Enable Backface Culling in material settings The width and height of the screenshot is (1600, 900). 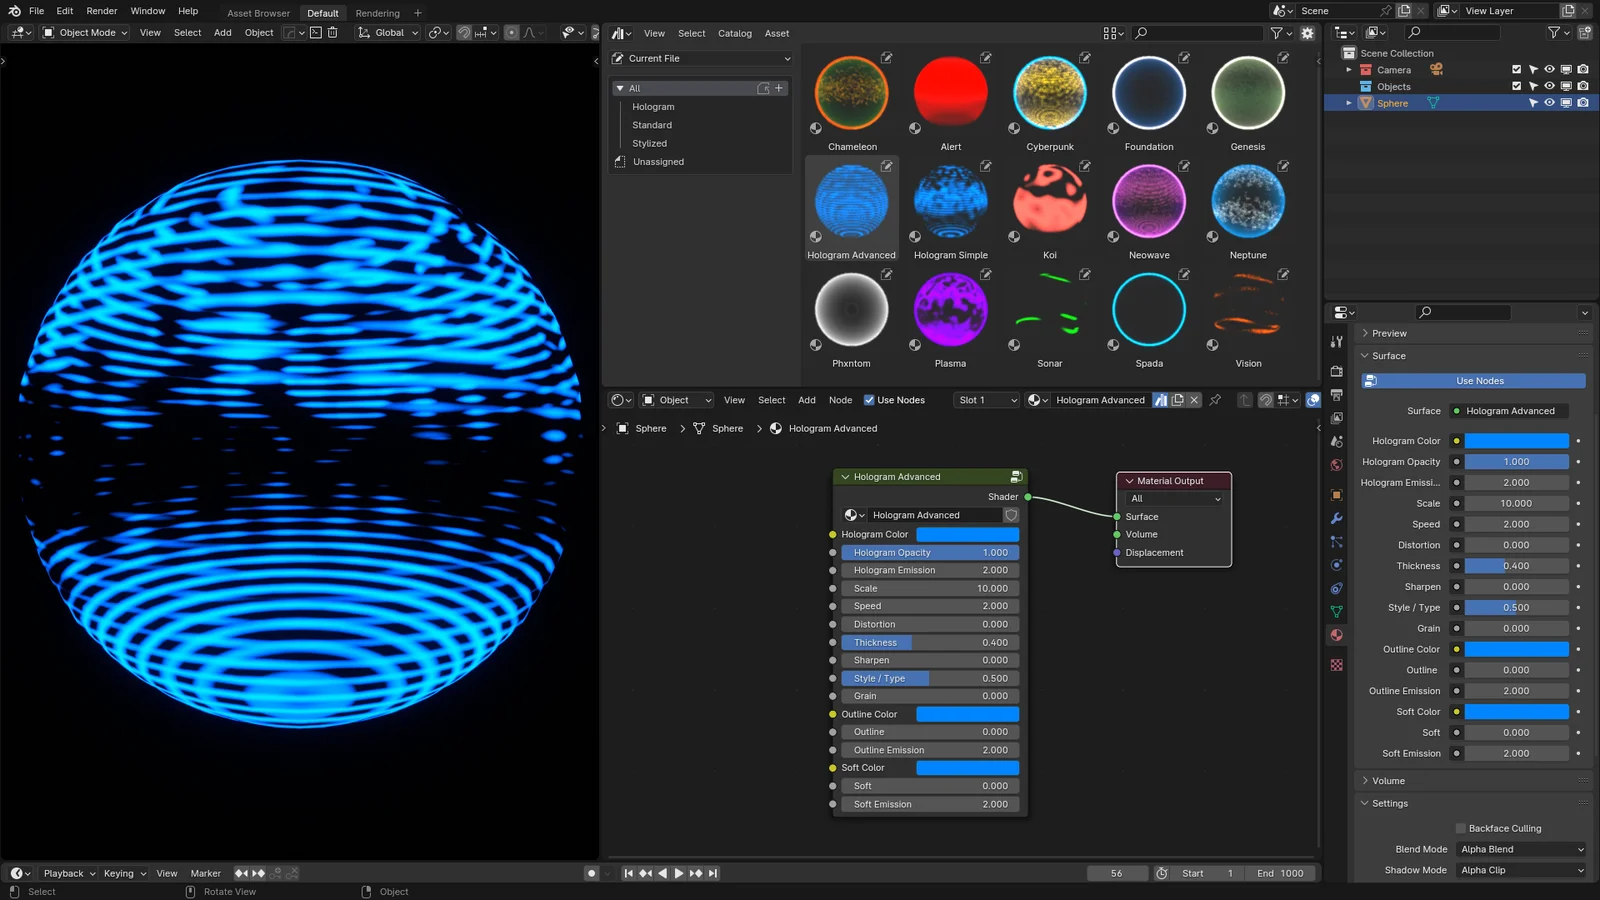pos(1462,828)
